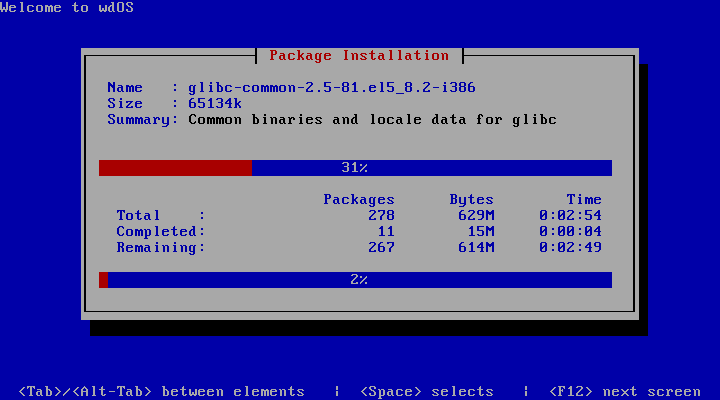Screen dimensions: 720x400
Task: Click the F12 next screen hint
Action: click(x=625, y=391)
